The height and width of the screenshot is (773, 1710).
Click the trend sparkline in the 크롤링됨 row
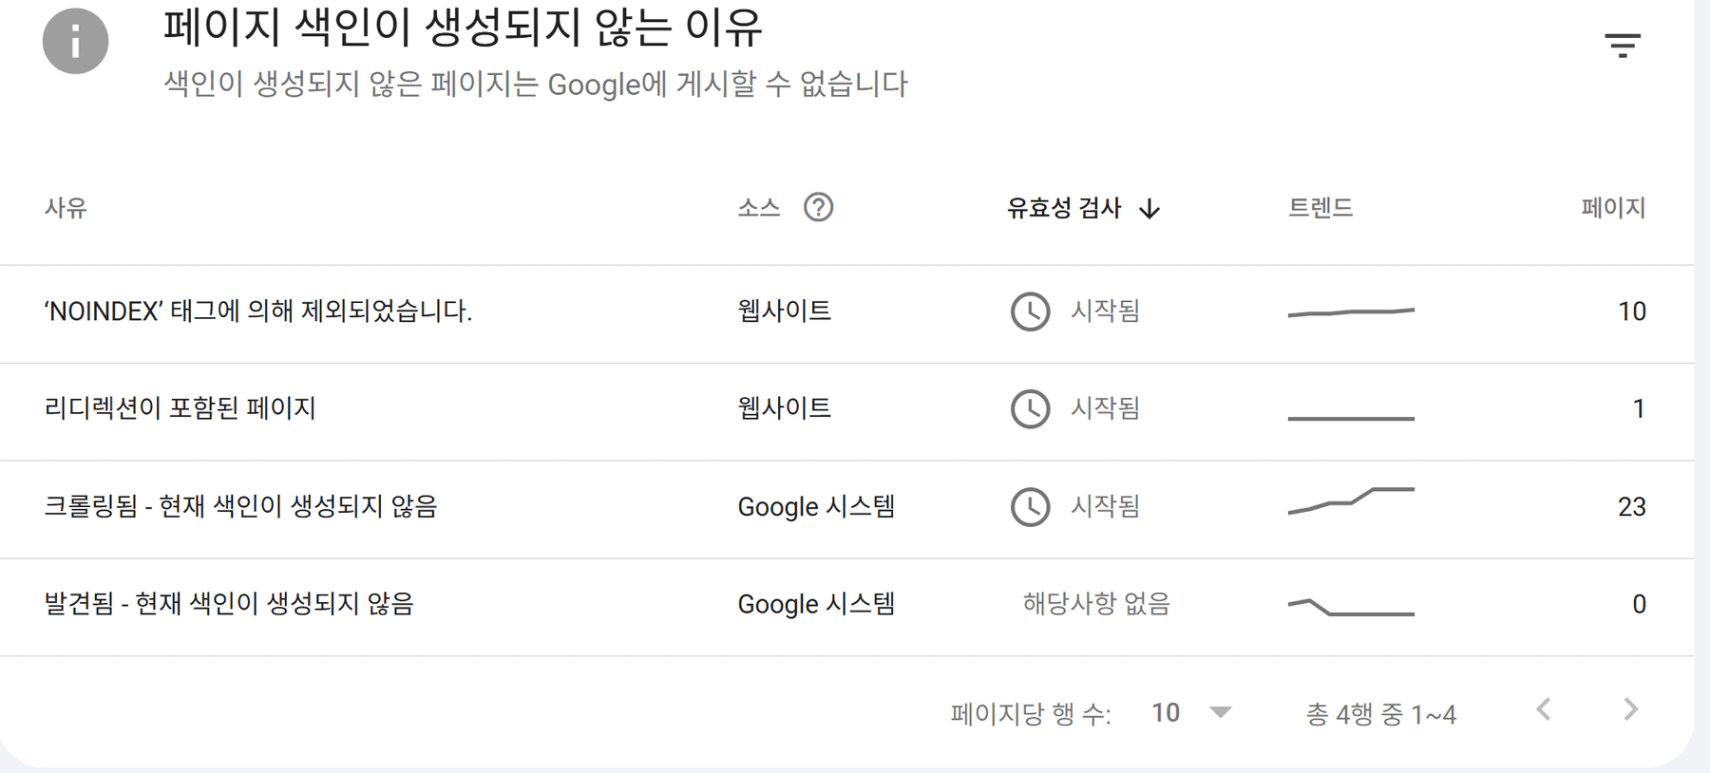coord(1350,501)
